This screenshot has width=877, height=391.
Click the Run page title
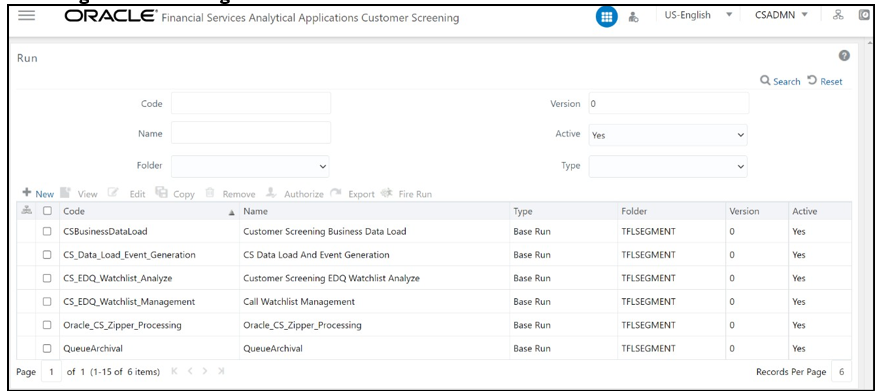(x=27, y=58)
